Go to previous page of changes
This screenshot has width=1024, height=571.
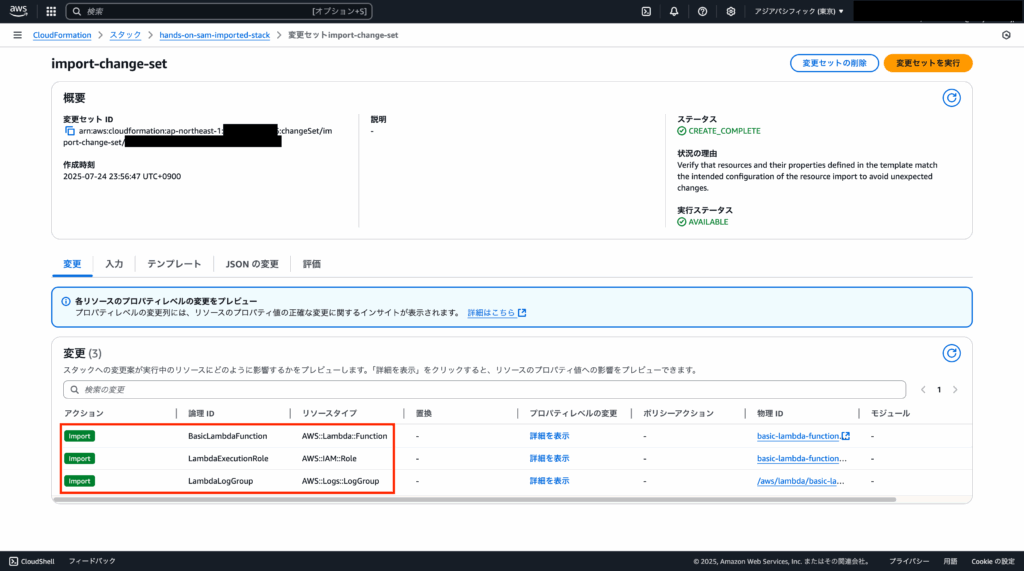(x=923, y=389)
